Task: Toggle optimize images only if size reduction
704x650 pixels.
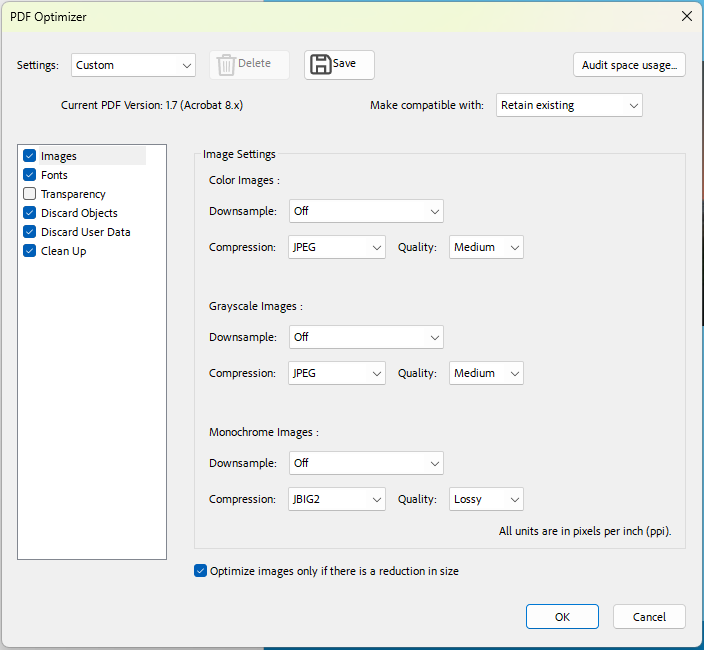Action: click(200, 571)
